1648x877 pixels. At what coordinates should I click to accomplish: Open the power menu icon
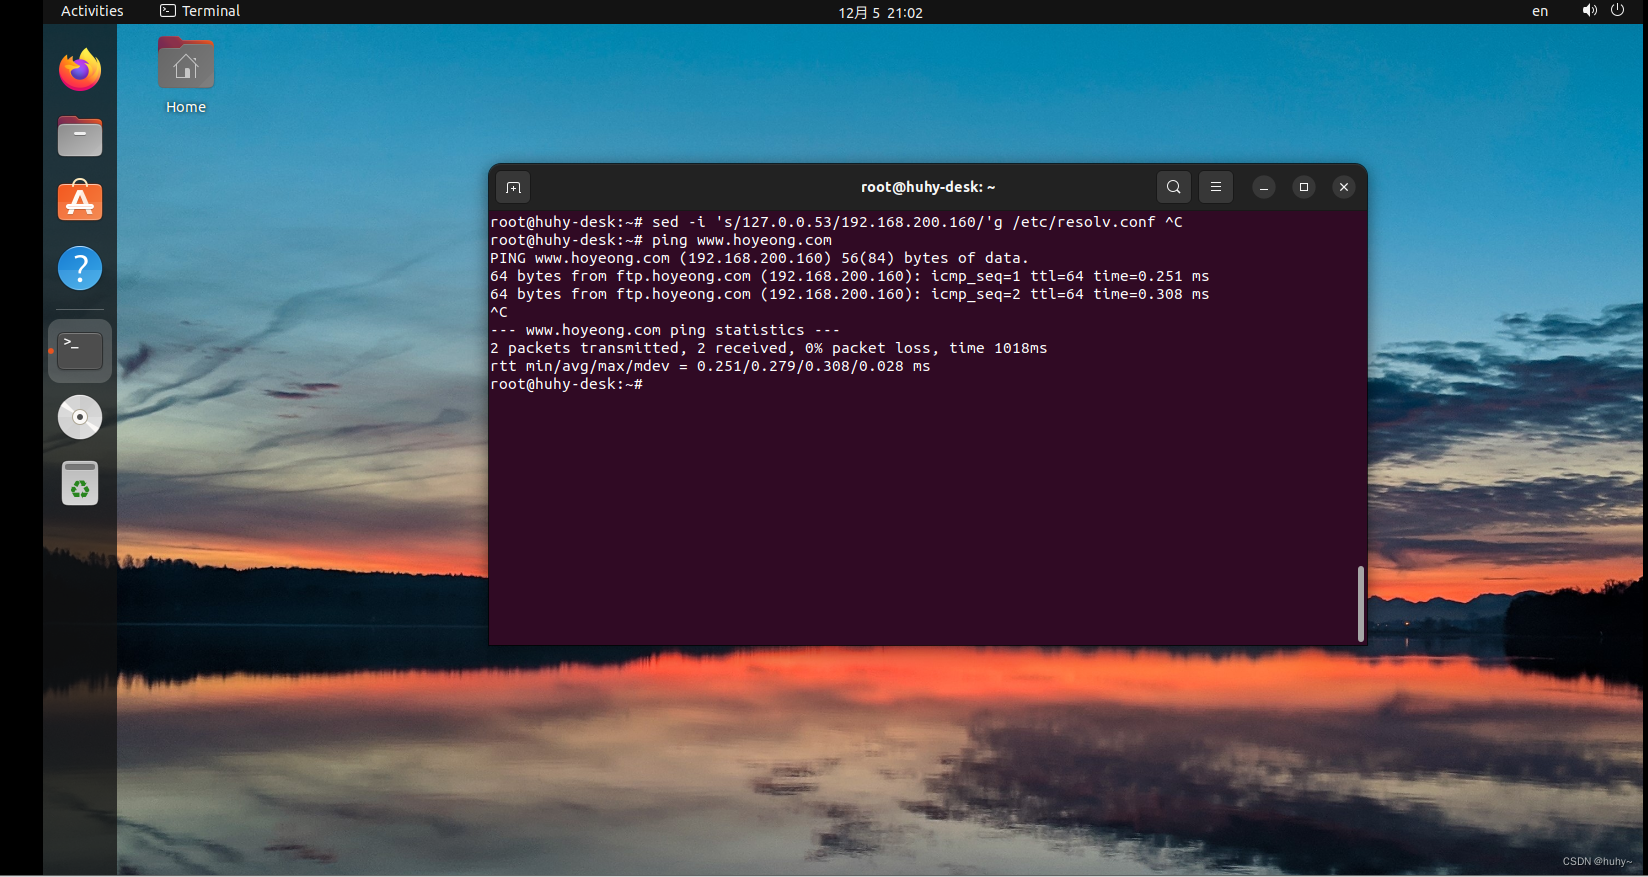[1618, 11]
